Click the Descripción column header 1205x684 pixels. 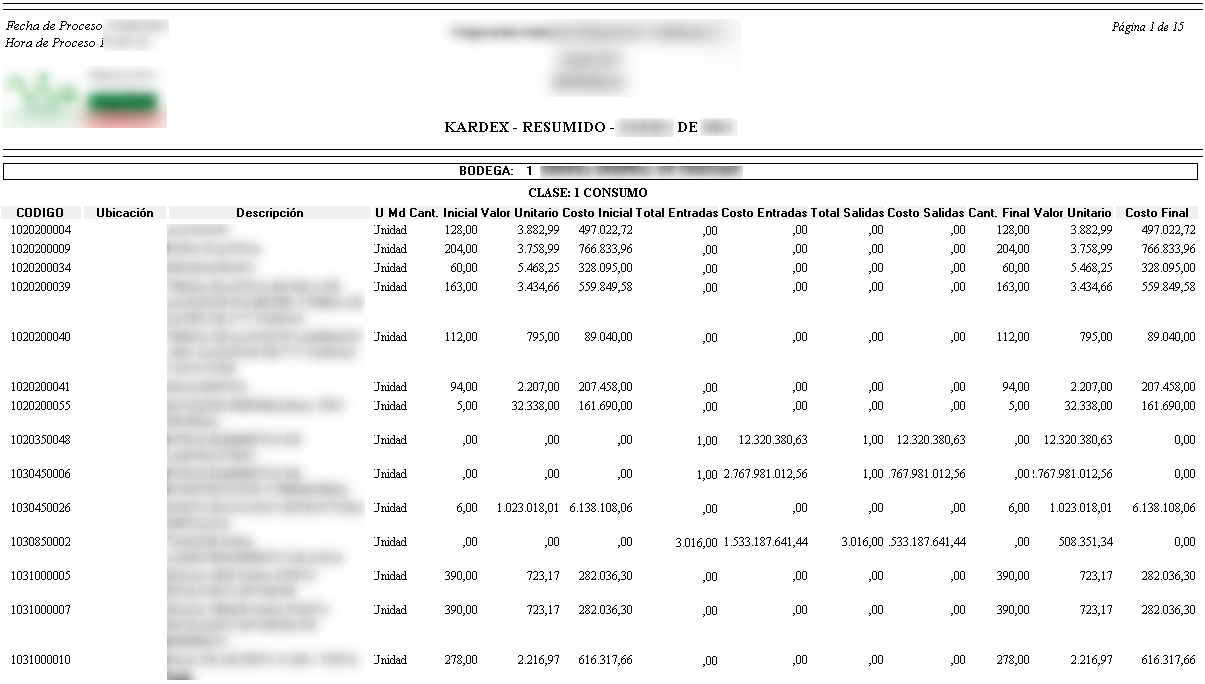coord(269,213)
